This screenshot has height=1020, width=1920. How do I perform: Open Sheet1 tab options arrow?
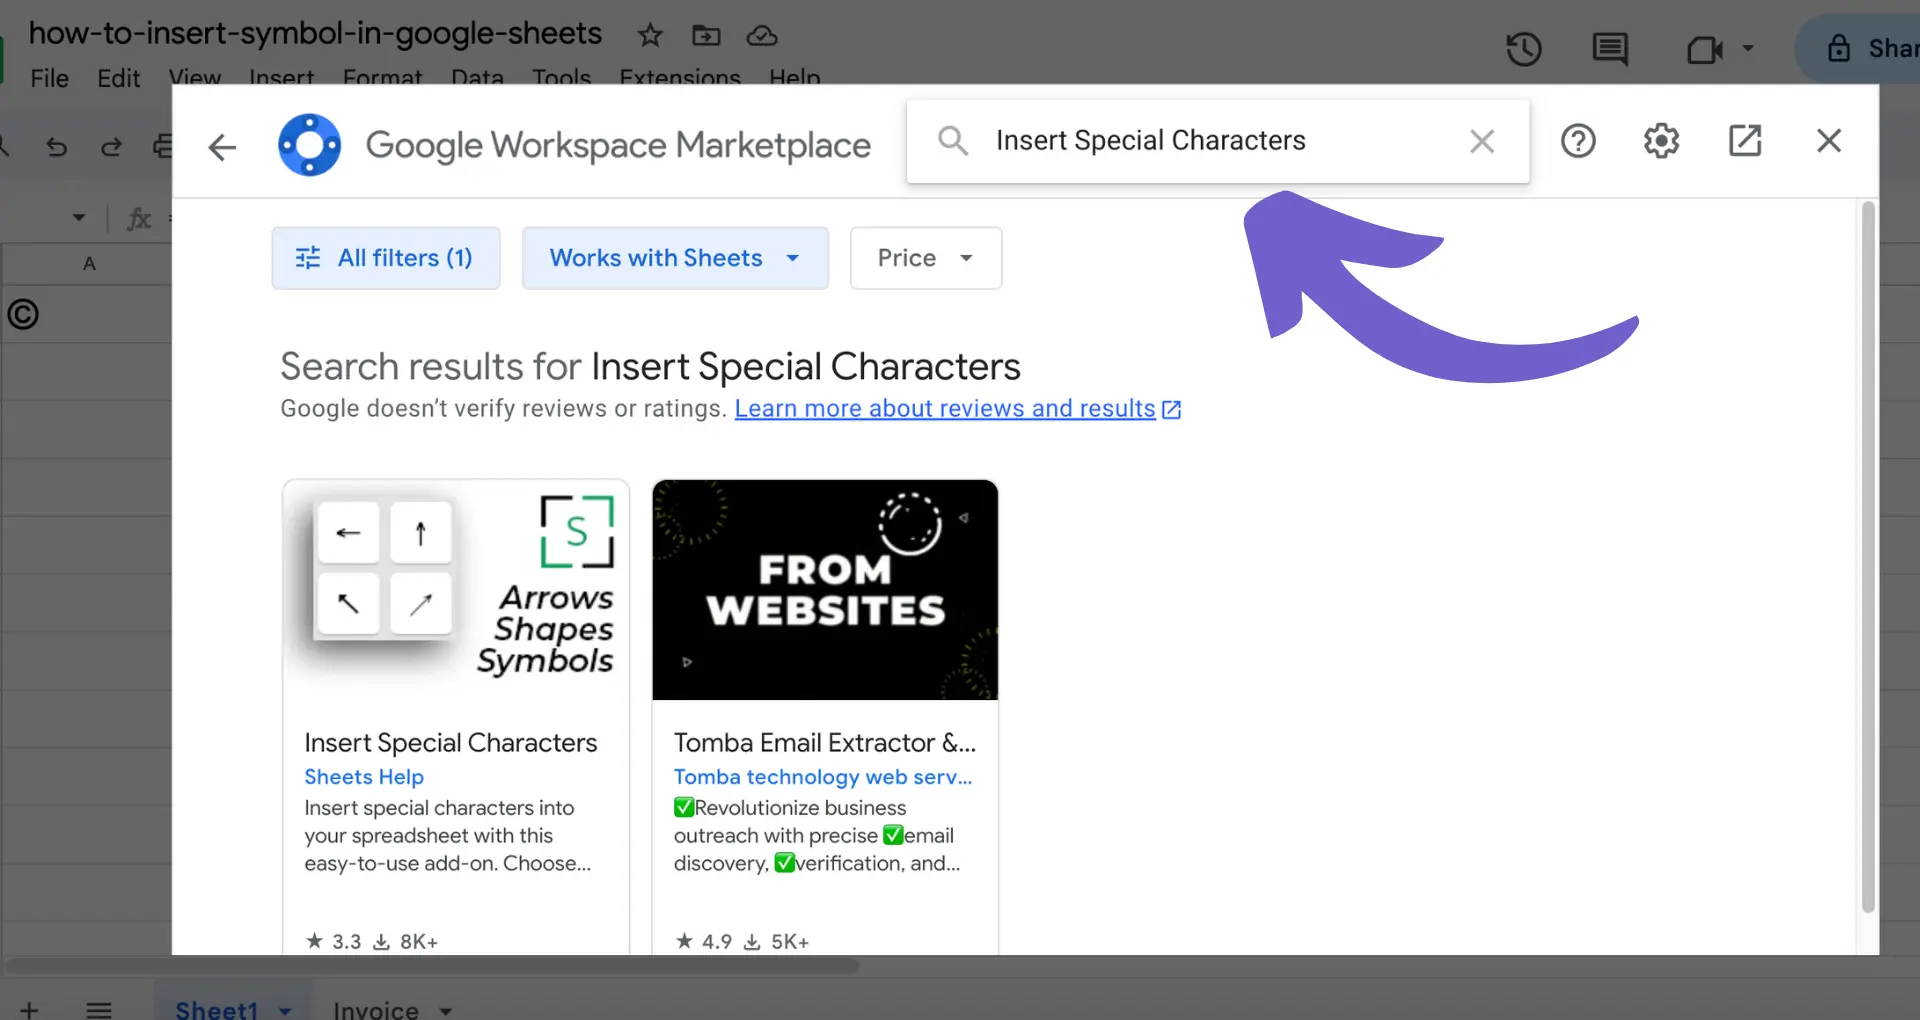(x=285, y=1010)
